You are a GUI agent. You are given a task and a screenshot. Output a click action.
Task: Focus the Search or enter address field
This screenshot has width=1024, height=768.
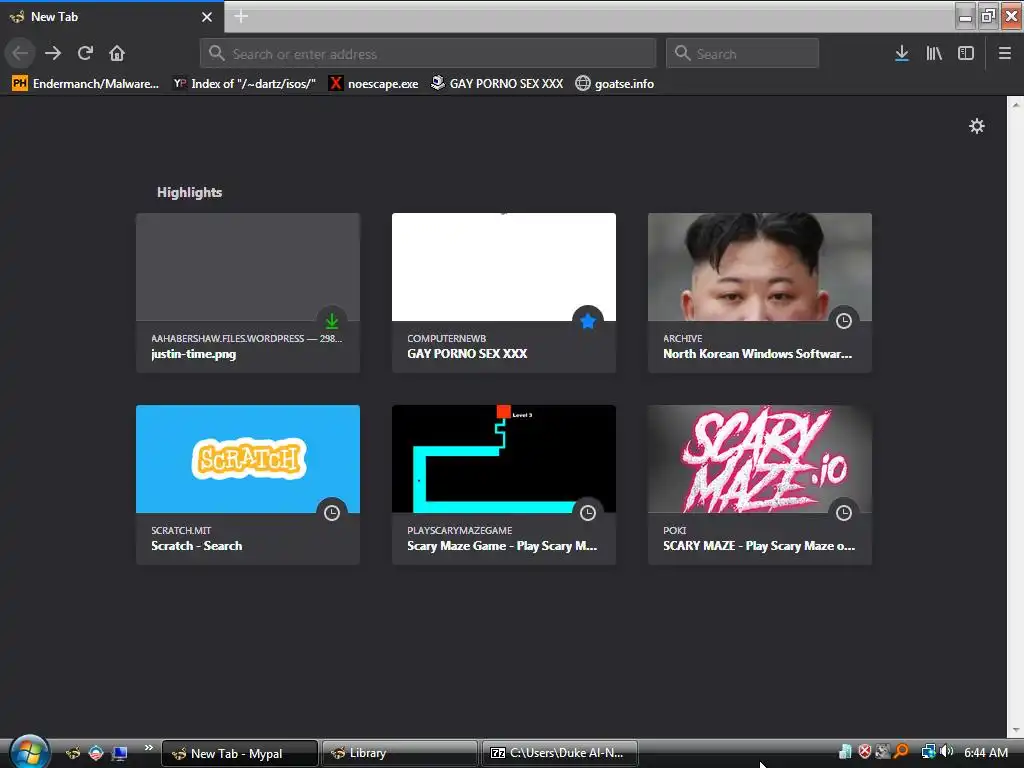pos(428,54)
